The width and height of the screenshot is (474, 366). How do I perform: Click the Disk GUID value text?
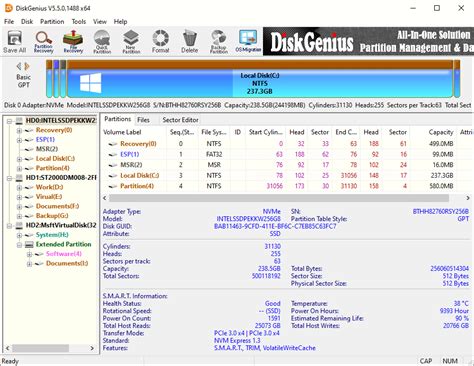tap(275, 227)
